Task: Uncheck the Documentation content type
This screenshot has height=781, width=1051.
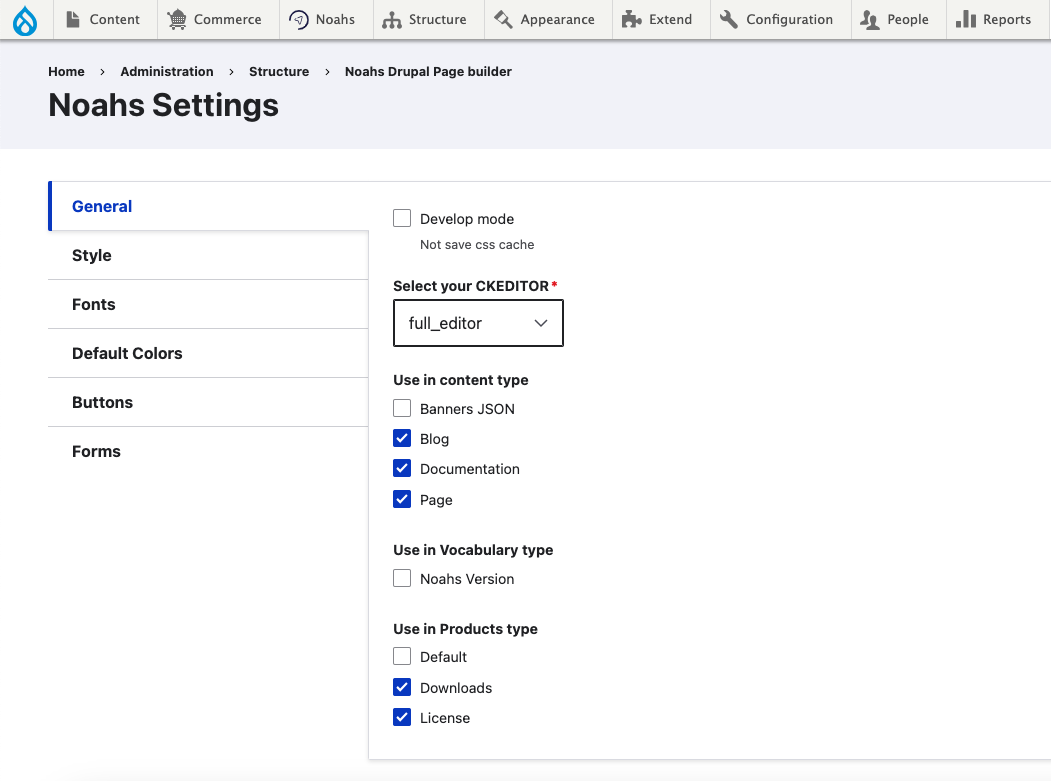Action: tap(402, 468)
